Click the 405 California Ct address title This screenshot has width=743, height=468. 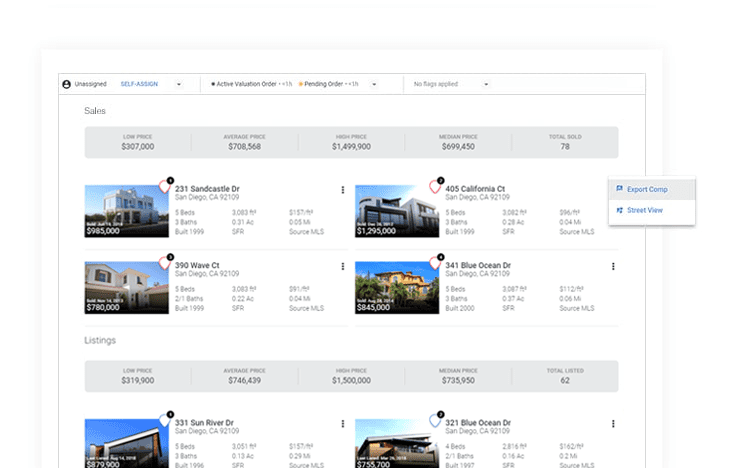coord(475,189)
